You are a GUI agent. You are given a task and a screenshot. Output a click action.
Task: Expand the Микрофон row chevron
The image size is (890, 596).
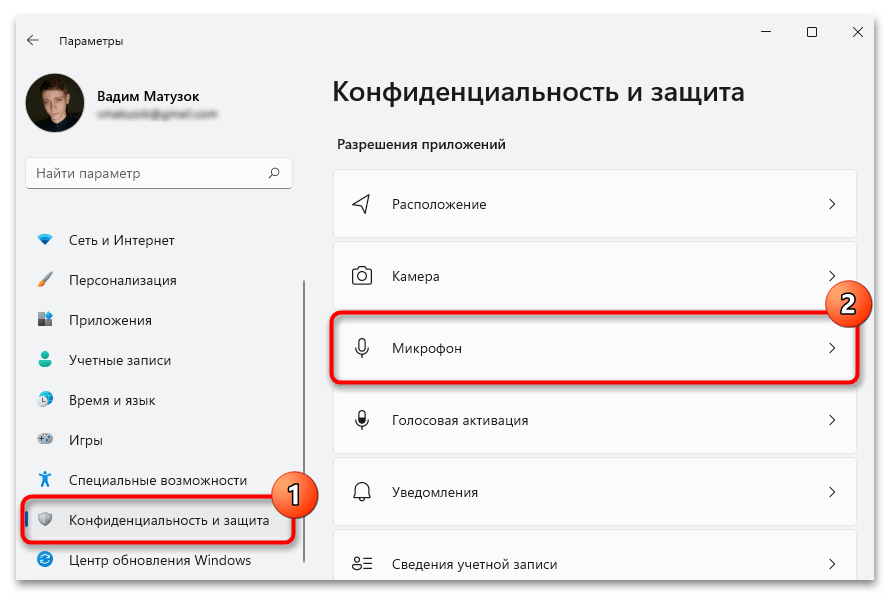click(832, 348)
